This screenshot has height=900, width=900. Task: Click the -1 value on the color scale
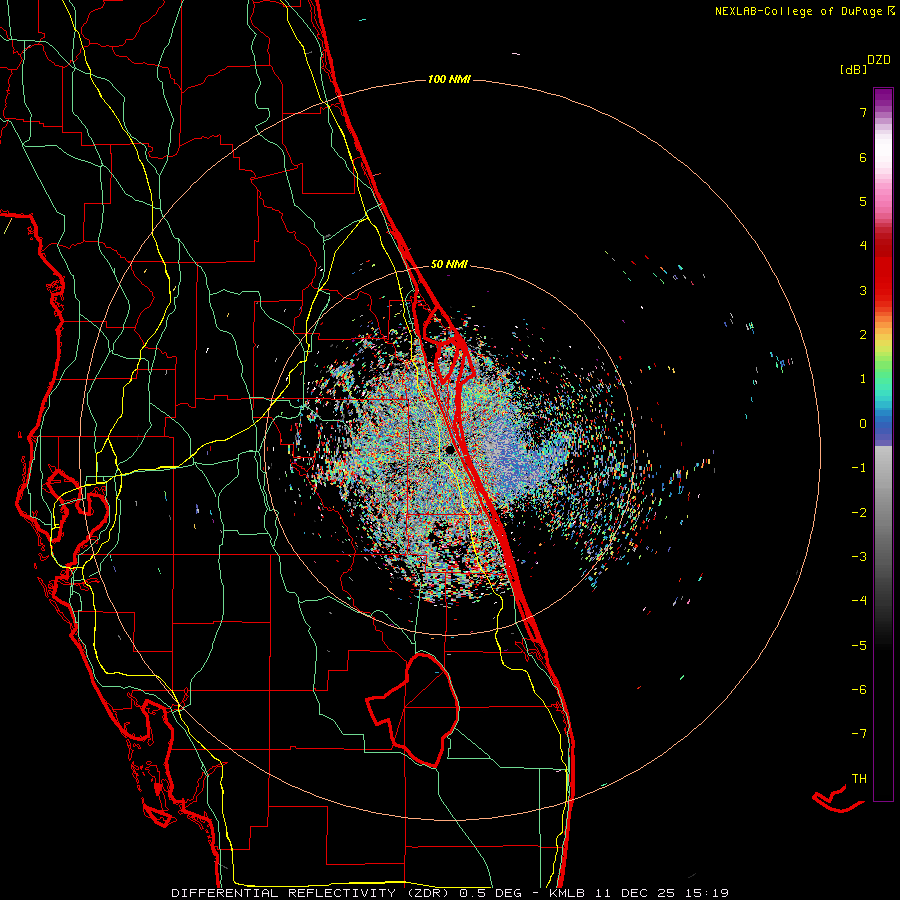859,468
